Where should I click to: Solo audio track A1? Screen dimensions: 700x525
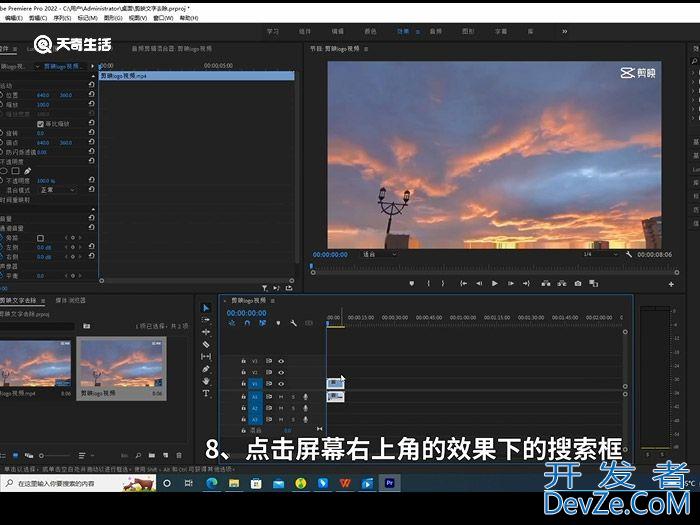point(293,396)
